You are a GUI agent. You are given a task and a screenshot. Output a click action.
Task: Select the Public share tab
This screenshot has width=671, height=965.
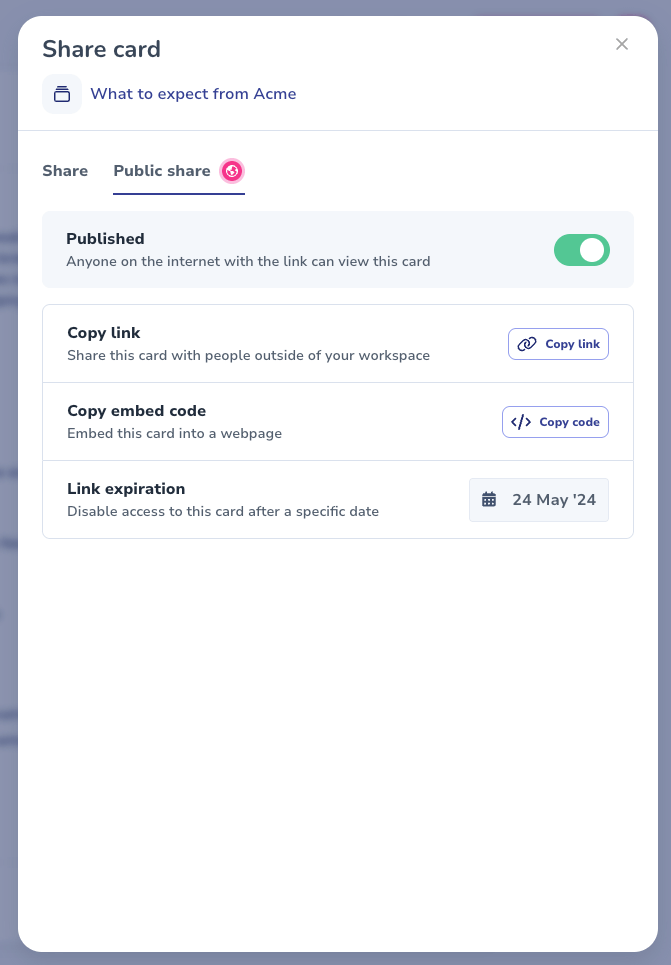coord(162,171)
